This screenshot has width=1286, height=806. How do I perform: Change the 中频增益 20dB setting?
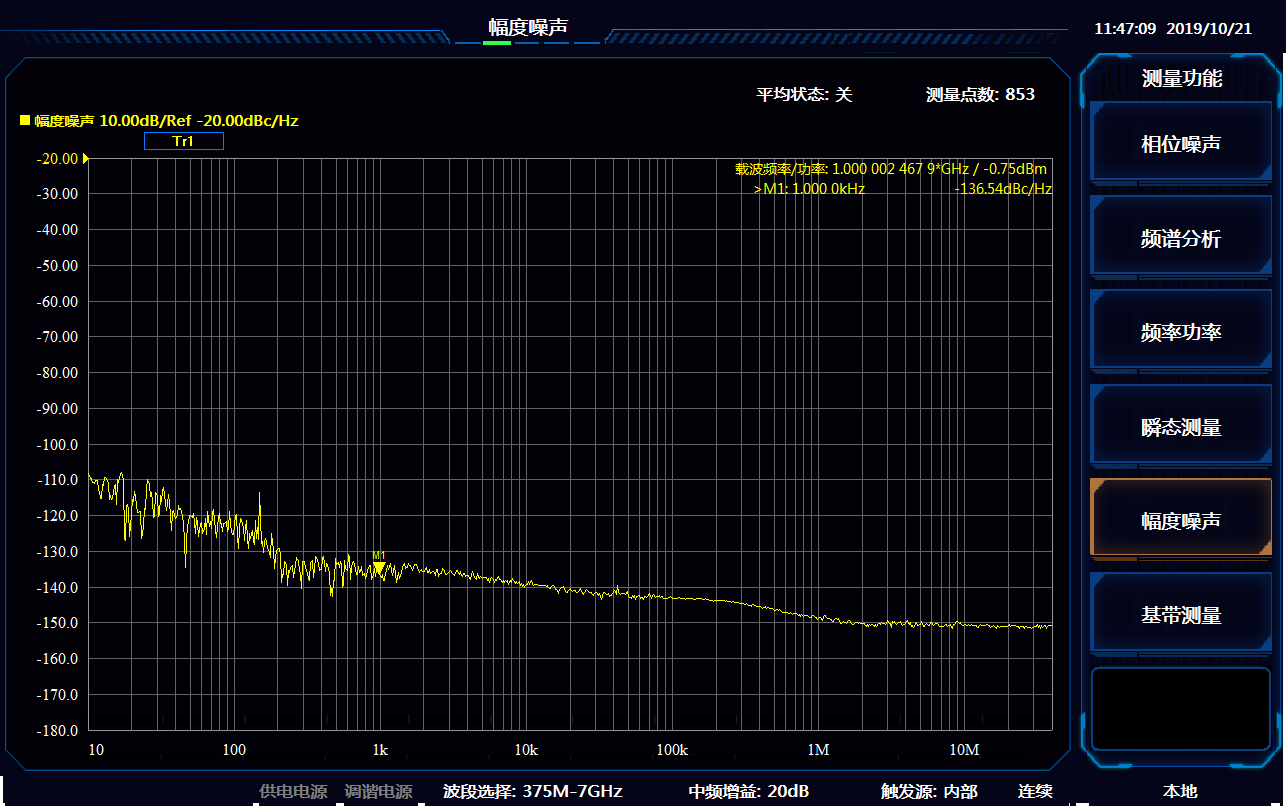(748, 791)
